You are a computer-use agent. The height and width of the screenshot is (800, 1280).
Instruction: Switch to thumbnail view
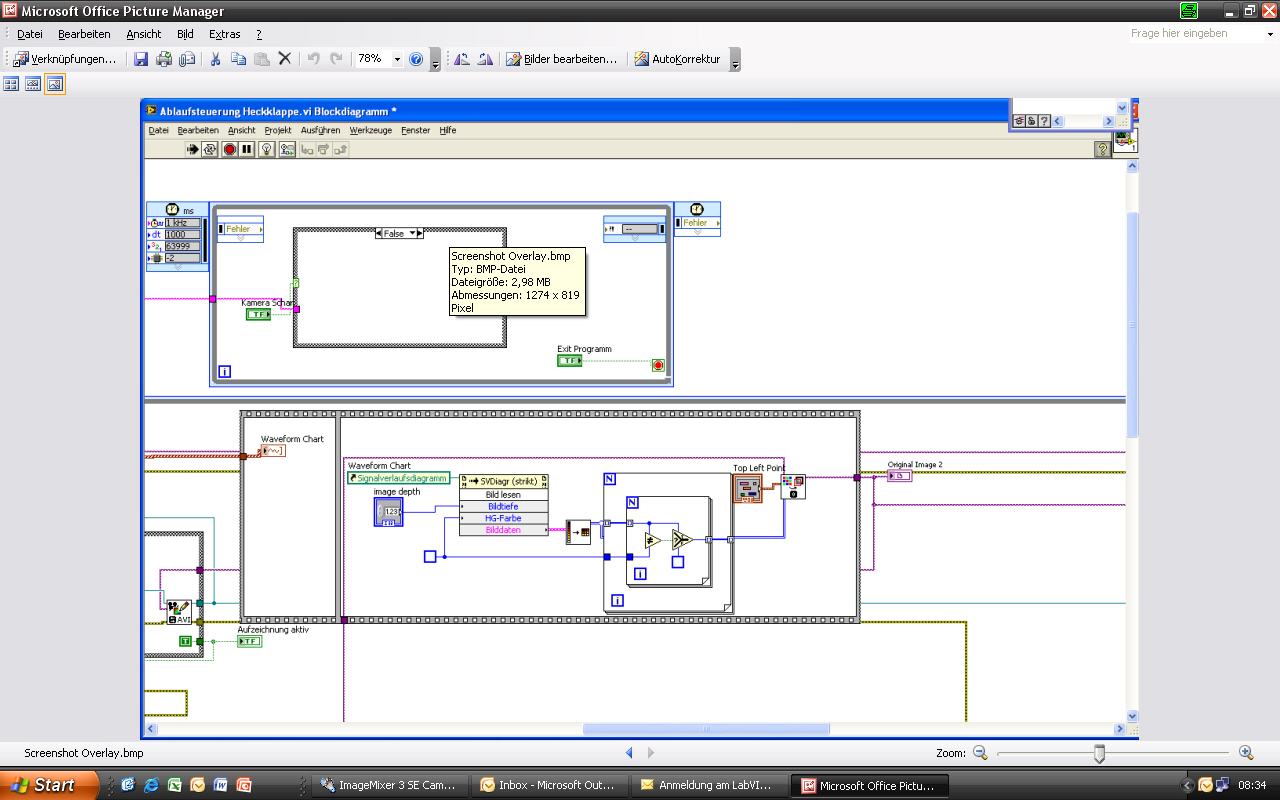pyautogui.click(x=12, y=84)
